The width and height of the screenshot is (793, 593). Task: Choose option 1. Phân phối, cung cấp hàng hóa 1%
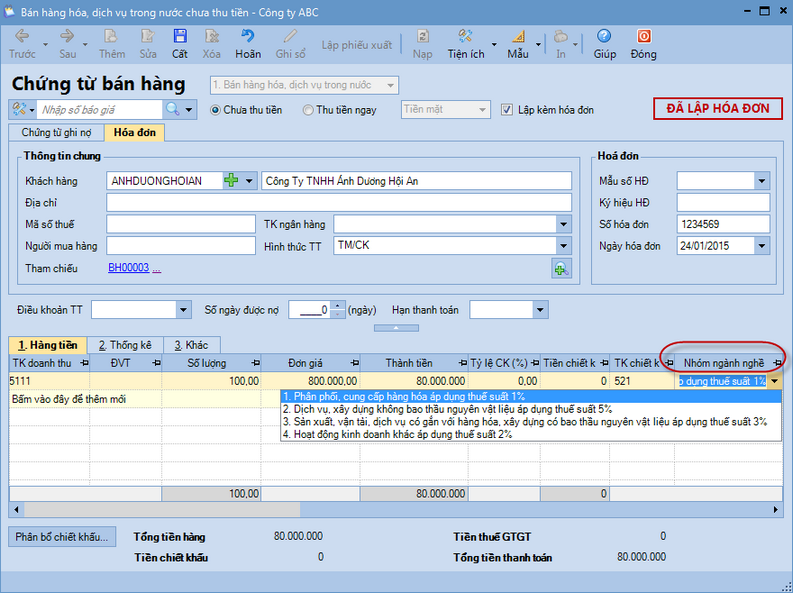pos(531,396)
